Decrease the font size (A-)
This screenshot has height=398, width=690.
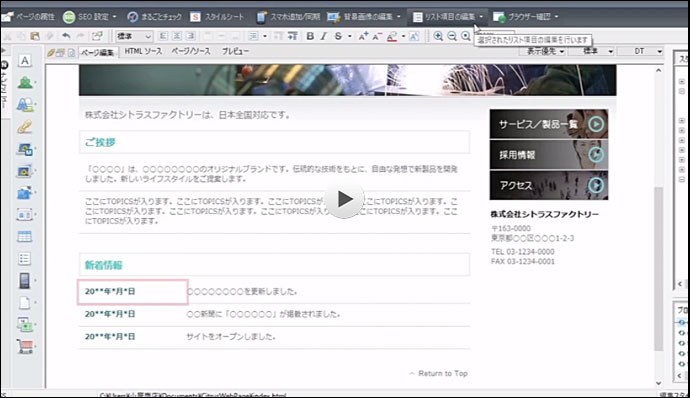coord(377,36)
